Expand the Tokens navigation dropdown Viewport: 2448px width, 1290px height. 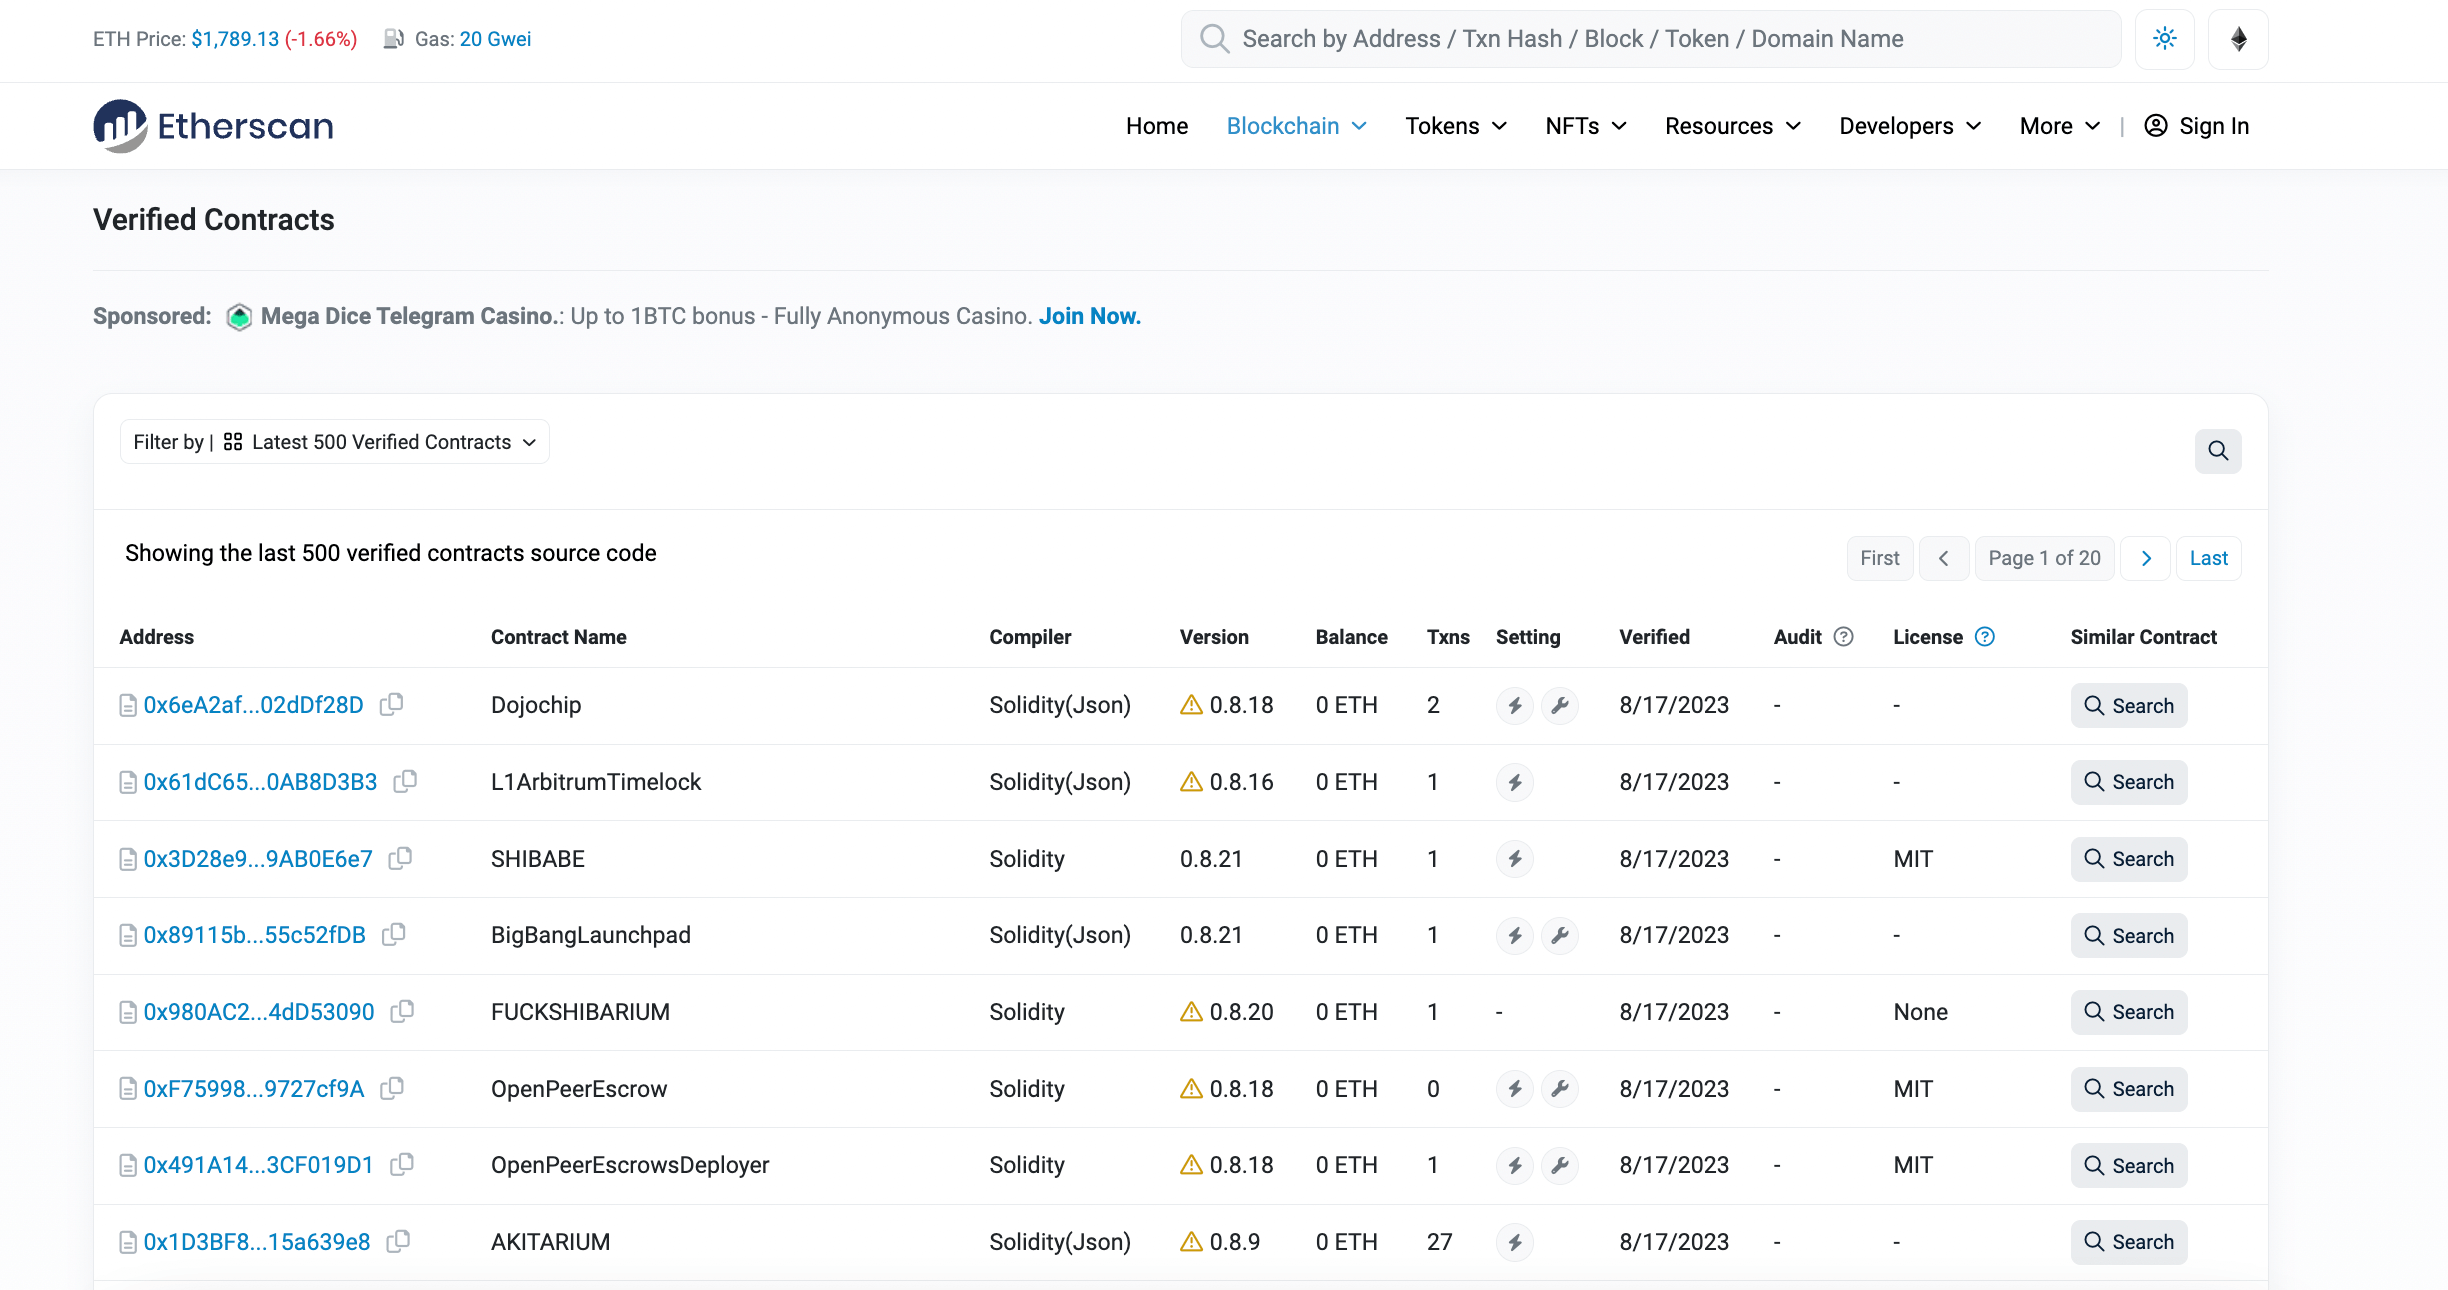click(1455, 126)
